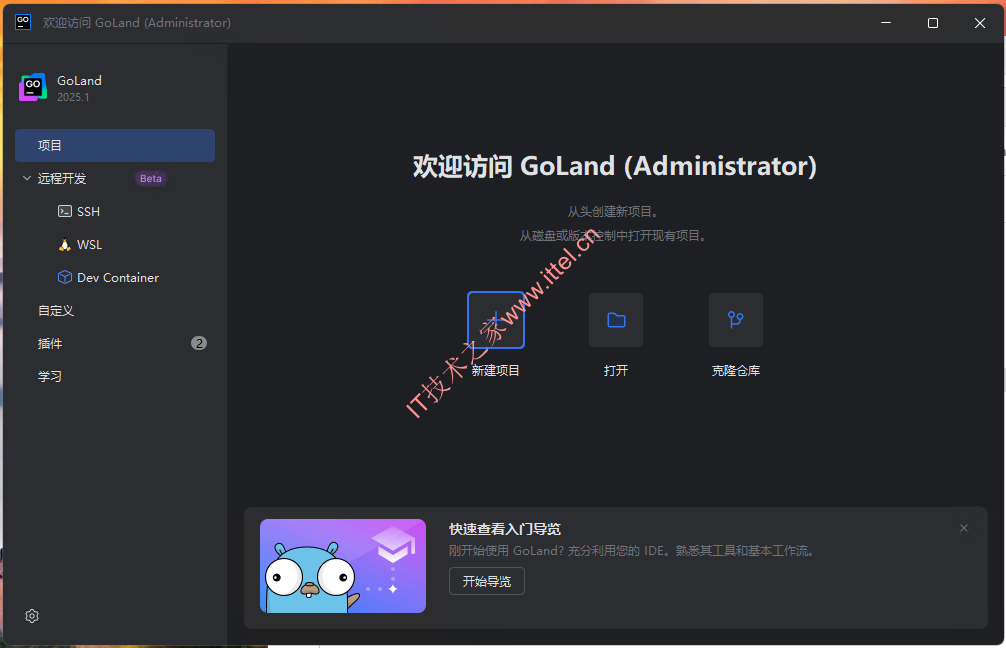The image size is (1006, 648).
Task: Click the Open folder icon
Action: coord(616,320)
